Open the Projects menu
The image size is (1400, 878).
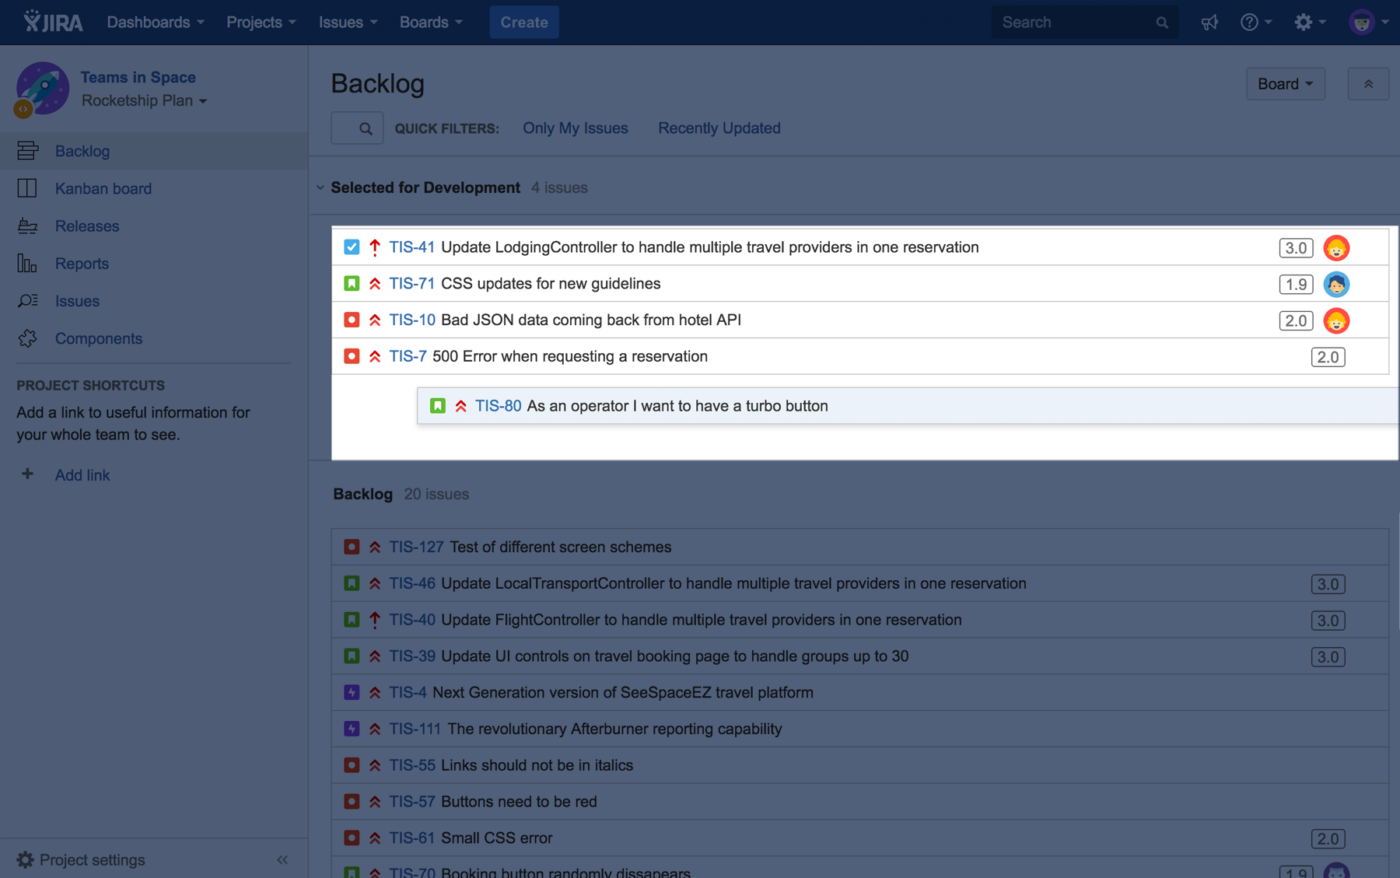point(258,21)
